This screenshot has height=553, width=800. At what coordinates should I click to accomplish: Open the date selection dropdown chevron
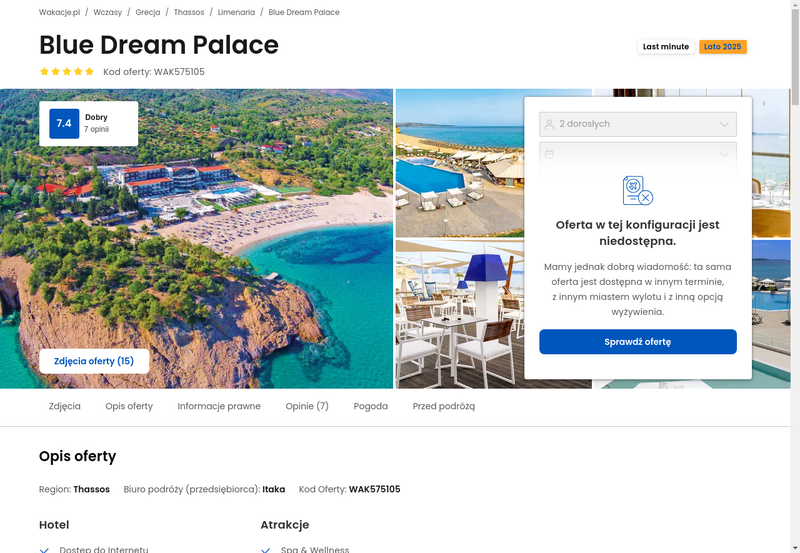click(724, 154)
